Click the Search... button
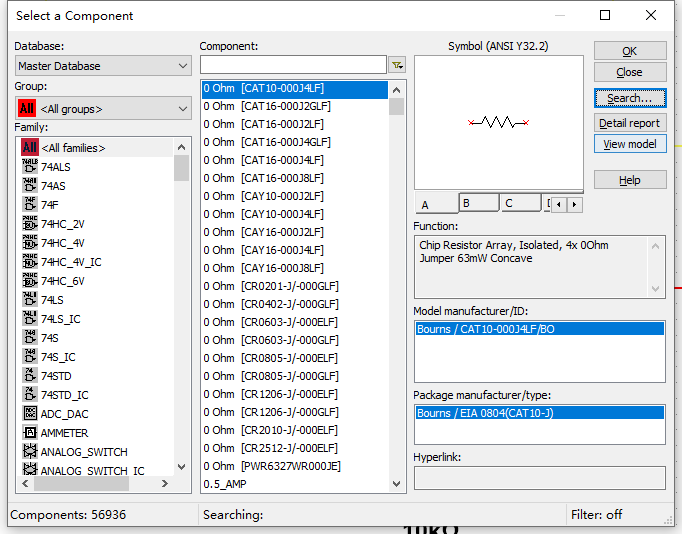Image resolution: width=682 pixels, height=534 pixels. tap(629, 98)
